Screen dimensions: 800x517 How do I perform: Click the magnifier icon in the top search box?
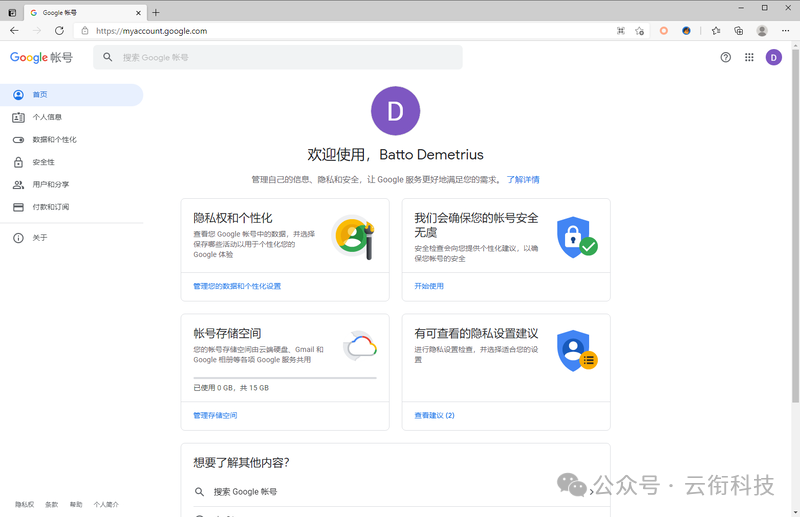(x=108, y=57)
